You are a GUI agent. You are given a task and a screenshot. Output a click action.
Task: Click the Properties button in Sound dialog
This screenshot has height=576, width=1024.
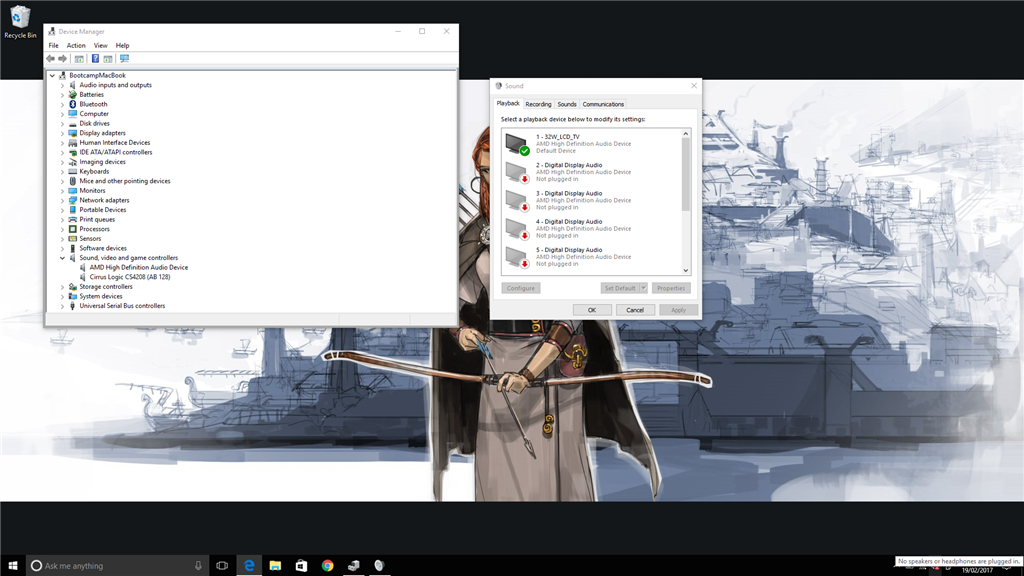pos(671,288)
